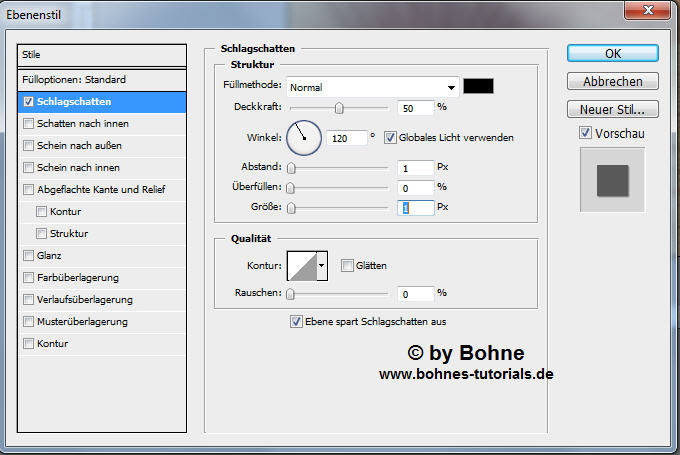680x455 pixels.
Task: Enable the Glätten checkbox
Action: (347, 265)
